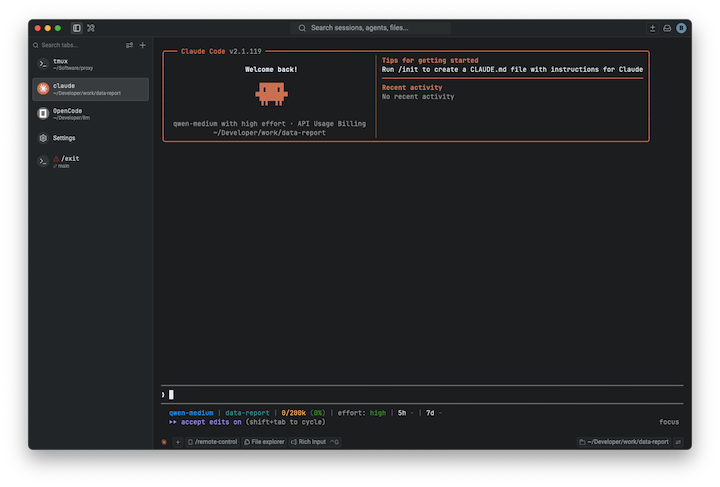The width and height of the screenshot is (720, 487).
Task: Click the effort: high status text
Action: [x=362, y=413]
